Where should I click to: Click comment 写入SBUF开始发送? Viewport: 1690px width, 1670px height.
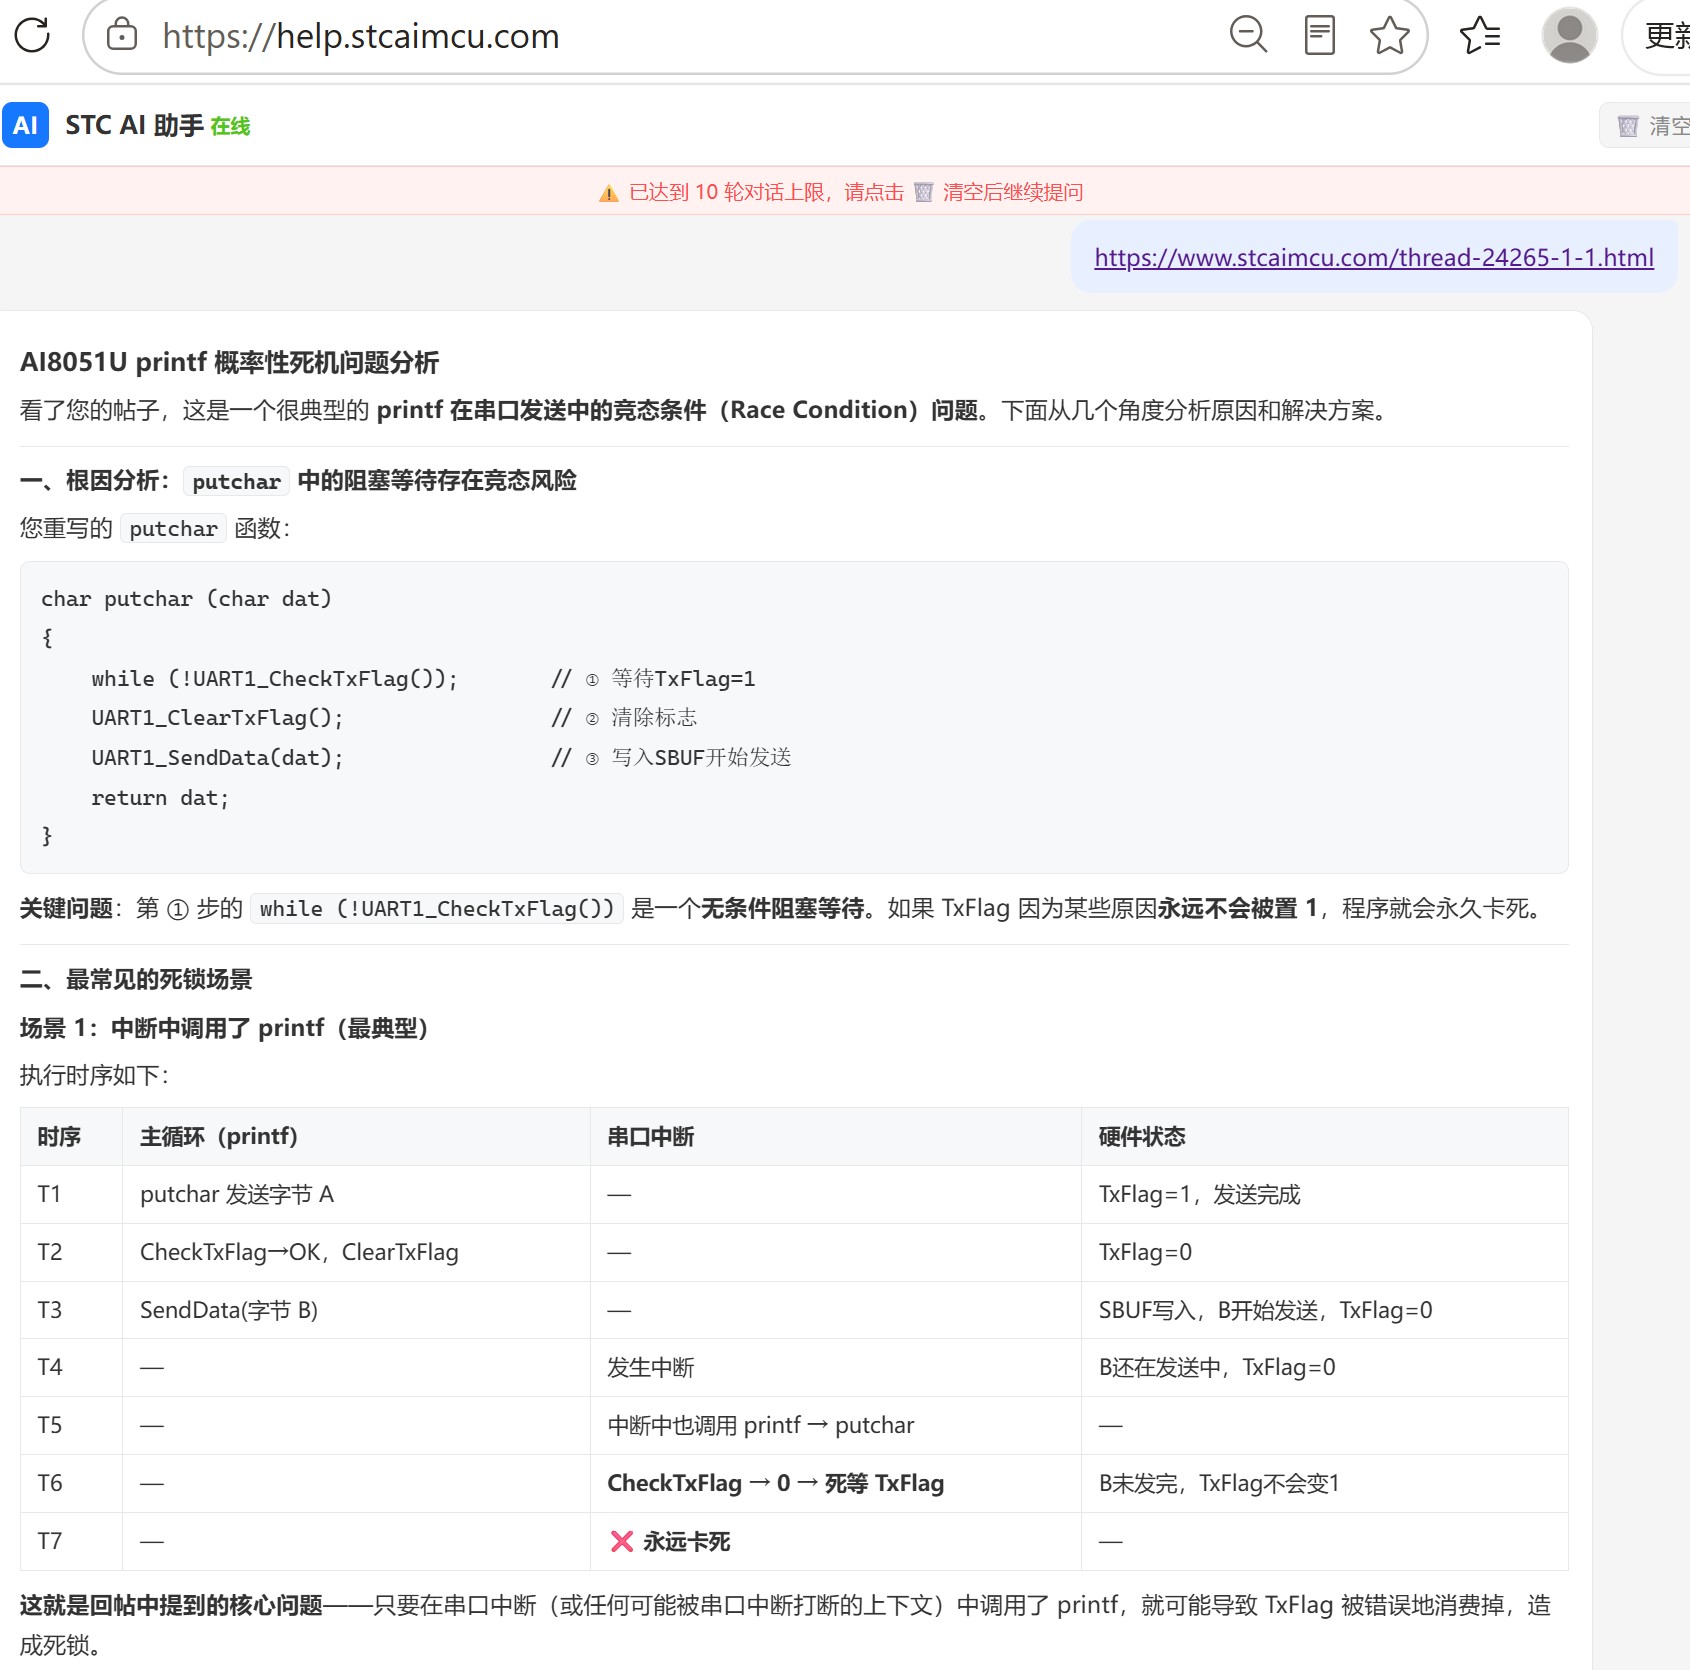pos(701,757)
